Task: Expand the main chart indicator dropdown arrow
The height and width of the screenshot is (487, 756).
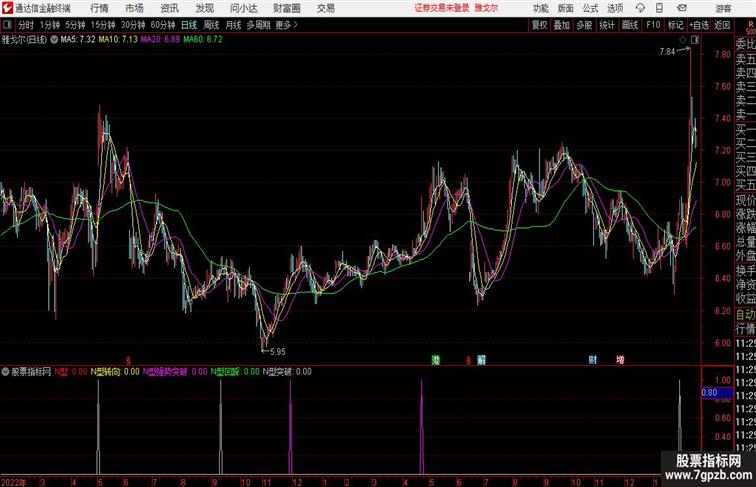Action: coord(54,40)
